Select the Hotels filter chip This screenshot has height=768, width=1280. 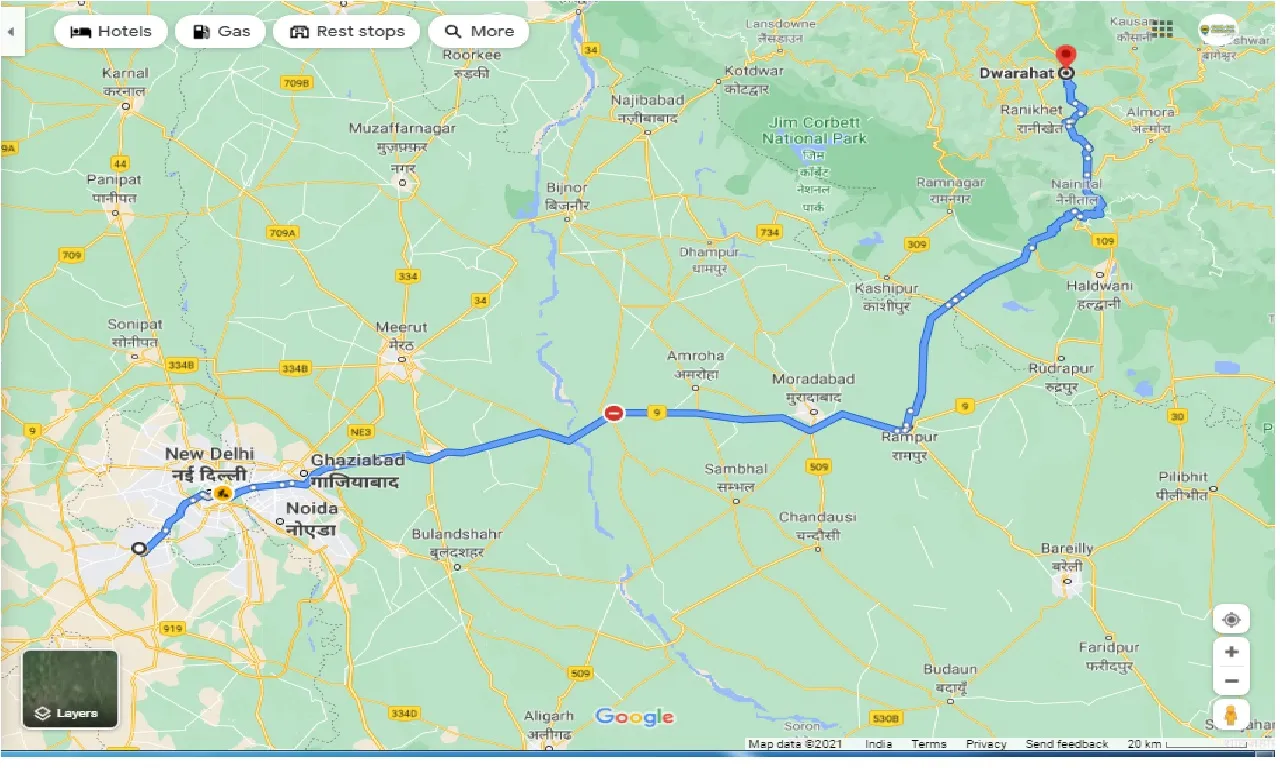point(110,31)
